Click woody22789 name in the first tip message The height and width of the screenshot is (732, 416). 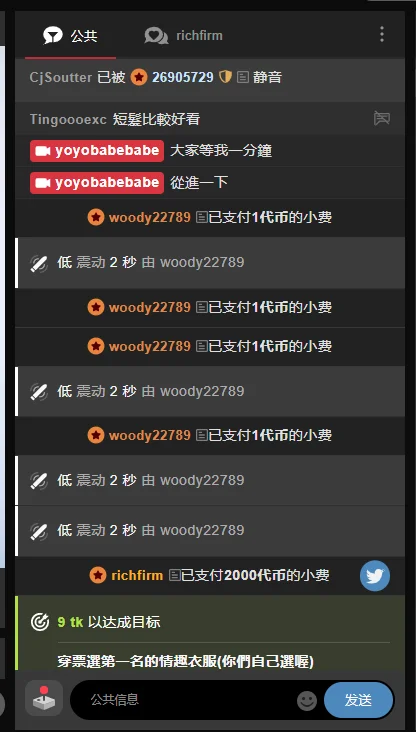click(149, 217)
